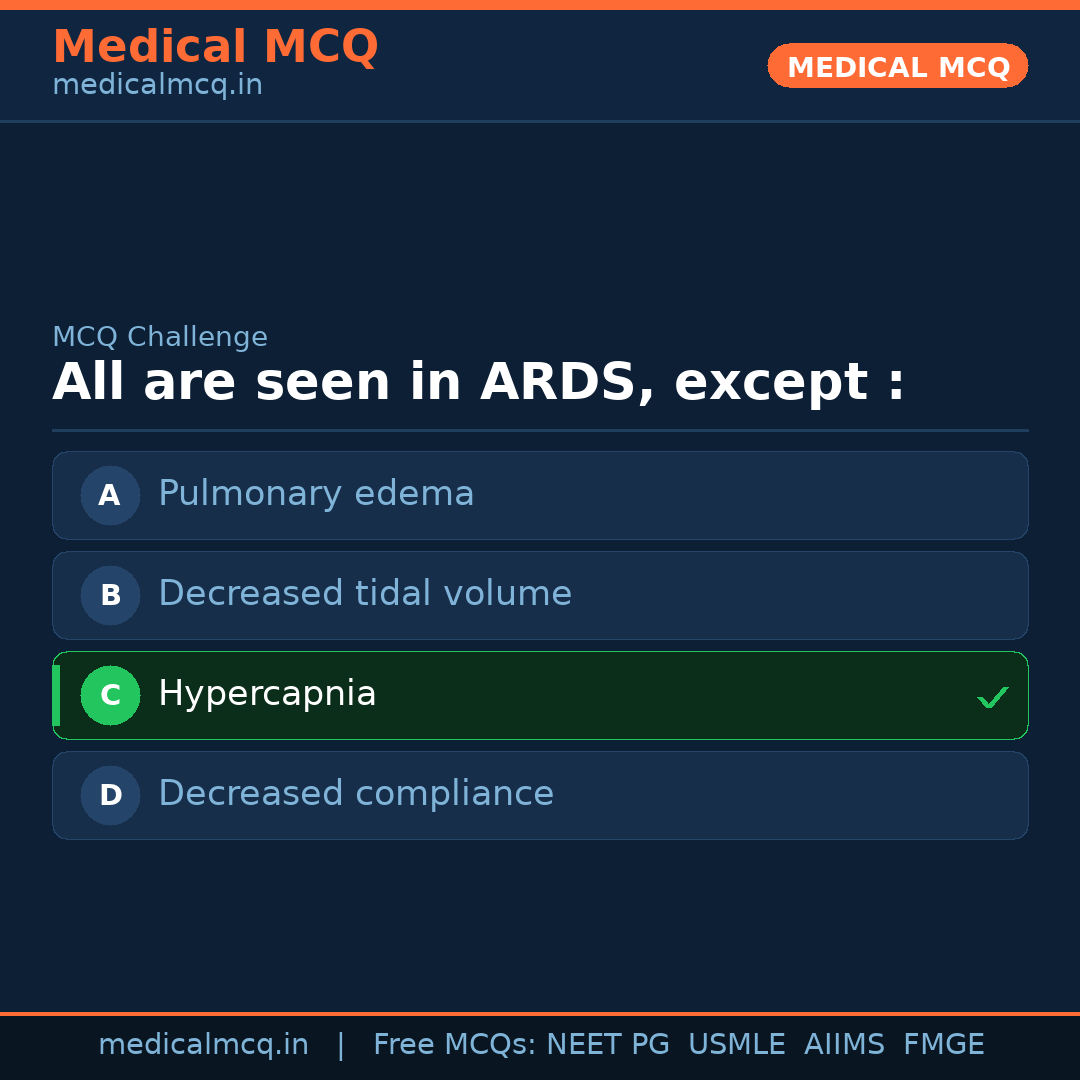Select the Pulmonary edema answer text
This screenshot has height=1080, width=1080.
(316, 494)
